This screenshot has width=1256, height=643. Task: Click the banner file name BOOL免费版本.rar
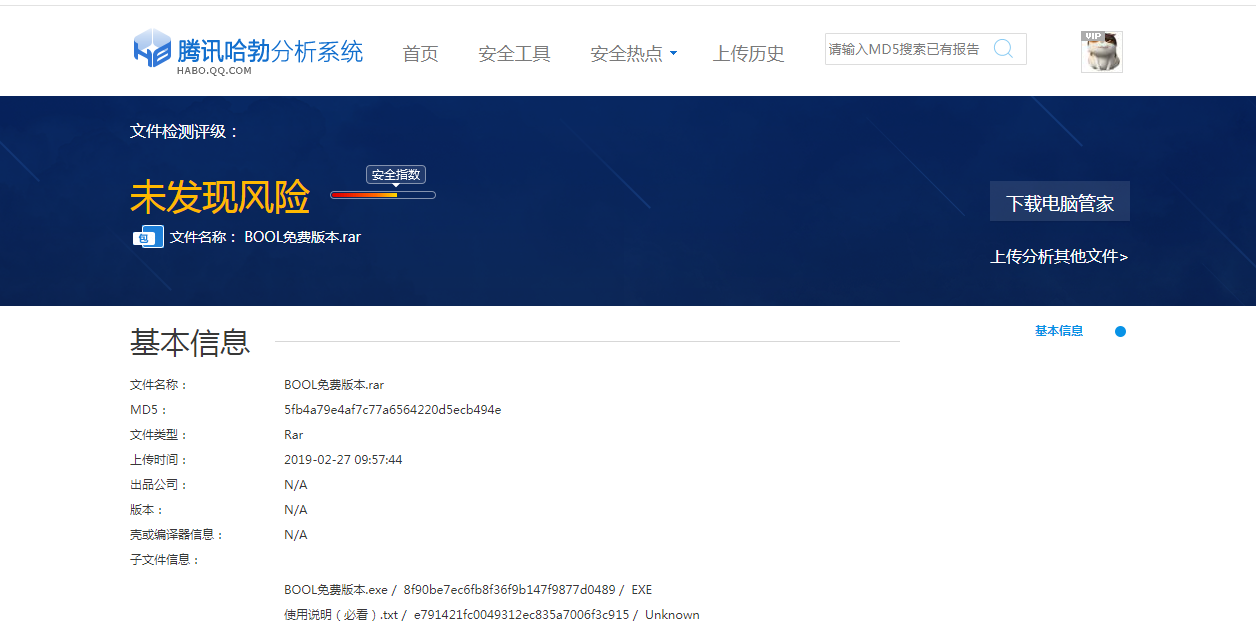(x=303, y=237)
